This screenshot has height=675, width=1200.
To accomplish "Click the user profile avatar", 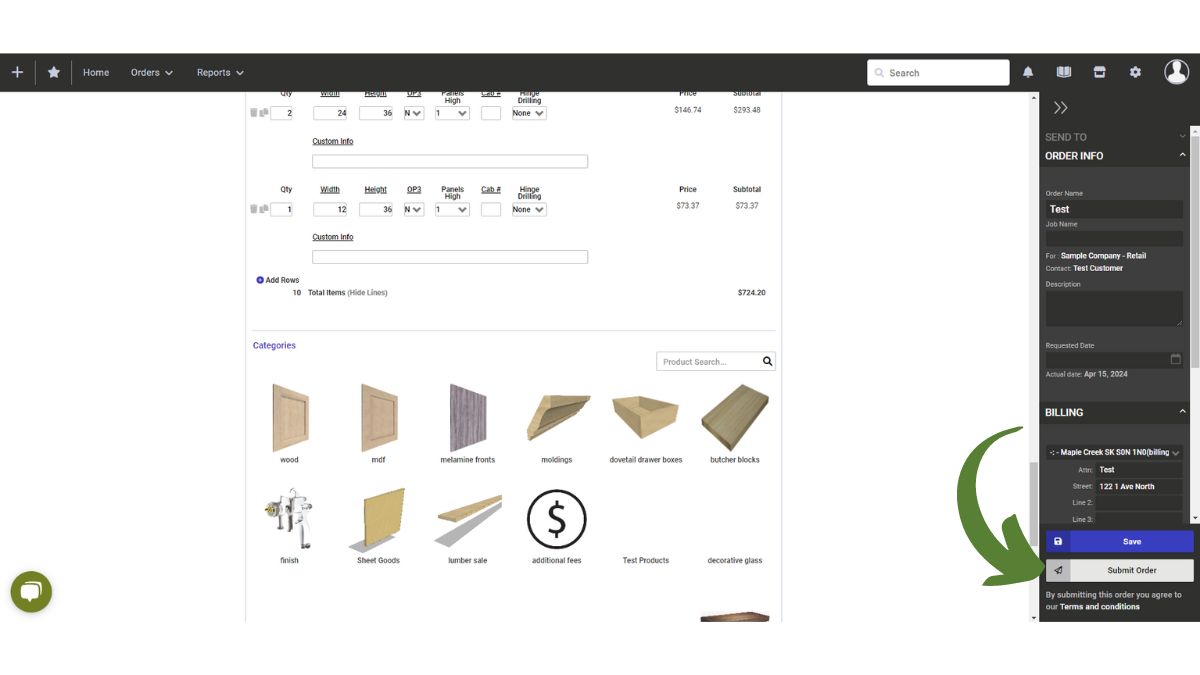I will pyautogui.click(x=1176, y=72).
